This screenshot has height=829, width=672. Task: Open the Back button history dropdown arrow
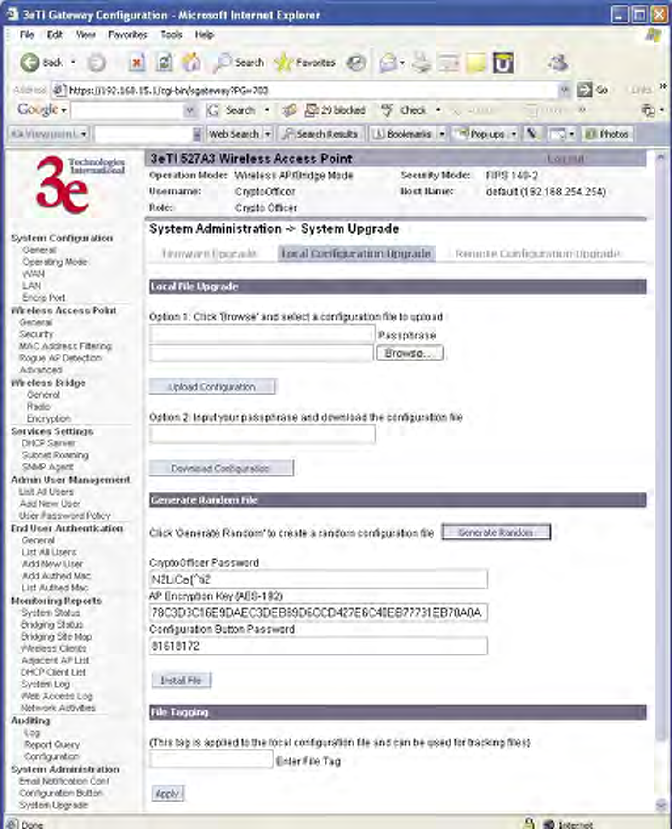pos(73,62)
